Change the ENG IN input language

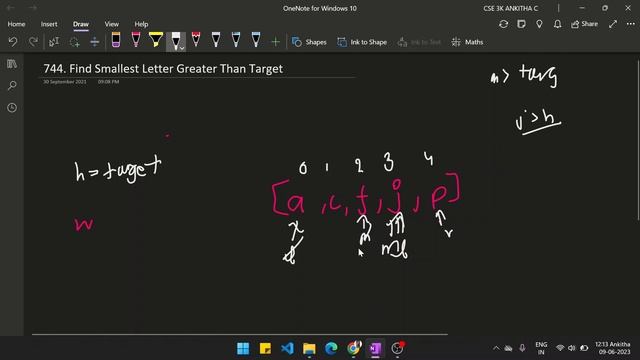point(541,348)
